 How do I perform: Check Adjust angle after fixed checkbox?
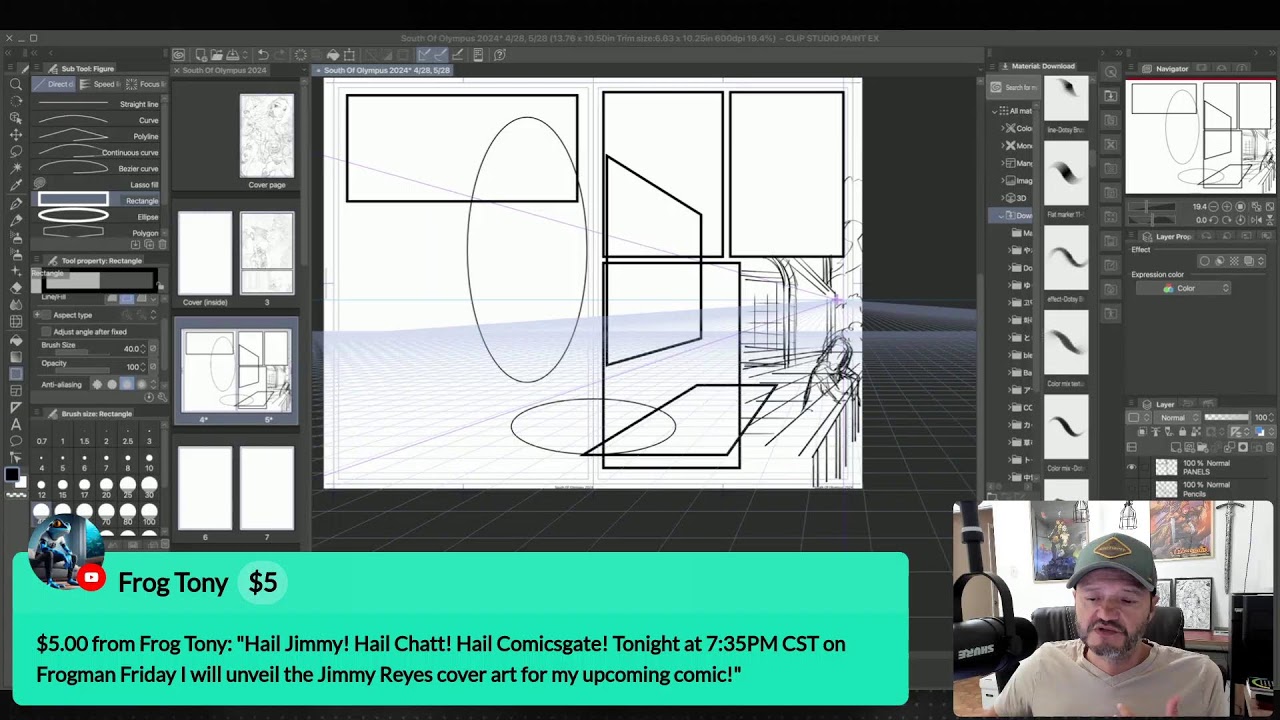(x=47, y=332)
